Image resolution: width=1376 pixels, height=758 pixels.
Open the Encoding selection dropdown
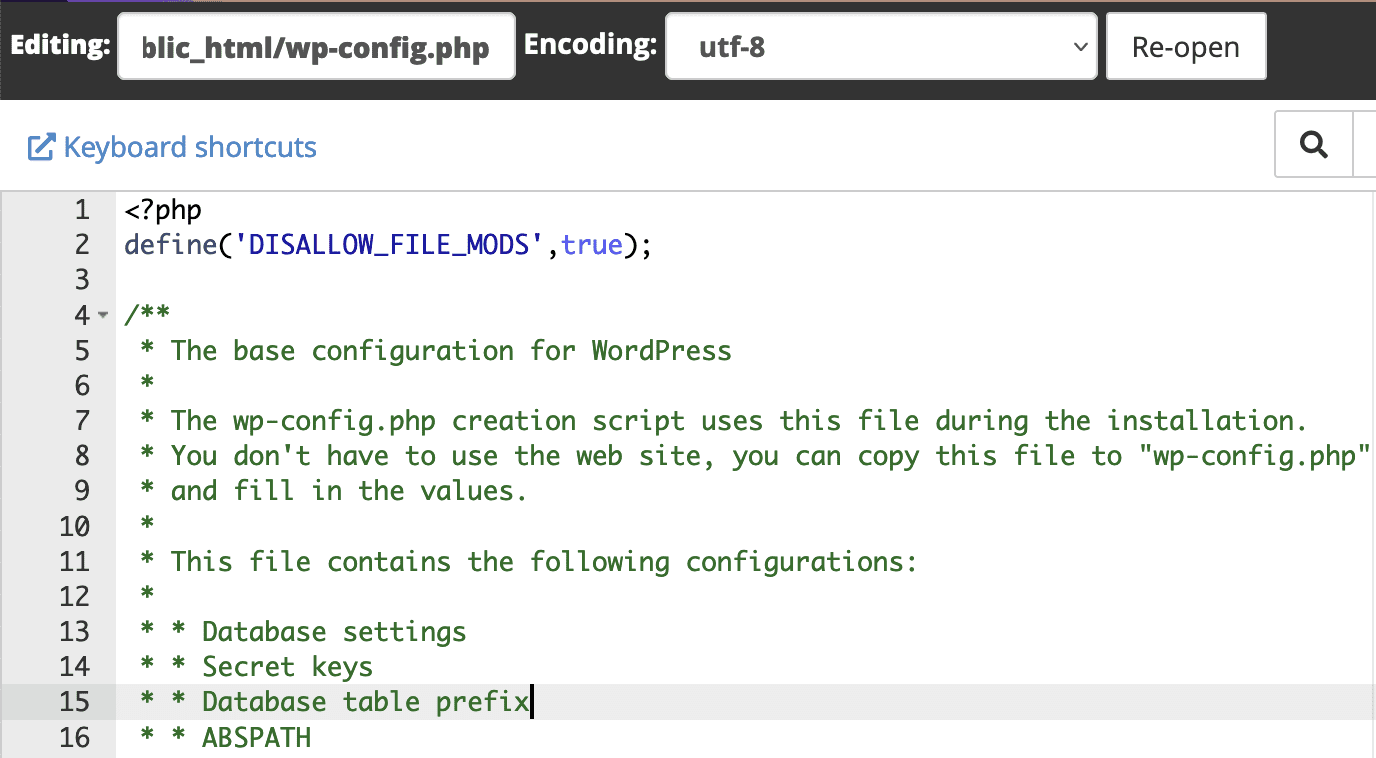tap(880, 46)
